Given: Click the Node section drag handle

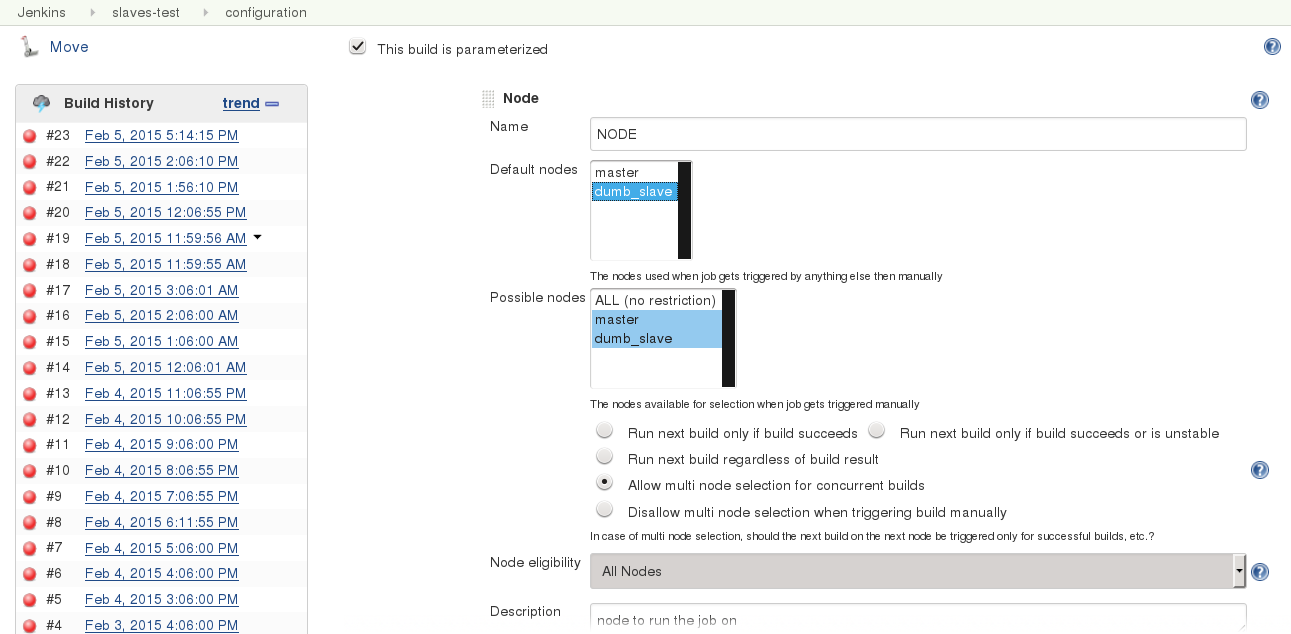Looking at the screenshot, I should click(x=488, y=99).
